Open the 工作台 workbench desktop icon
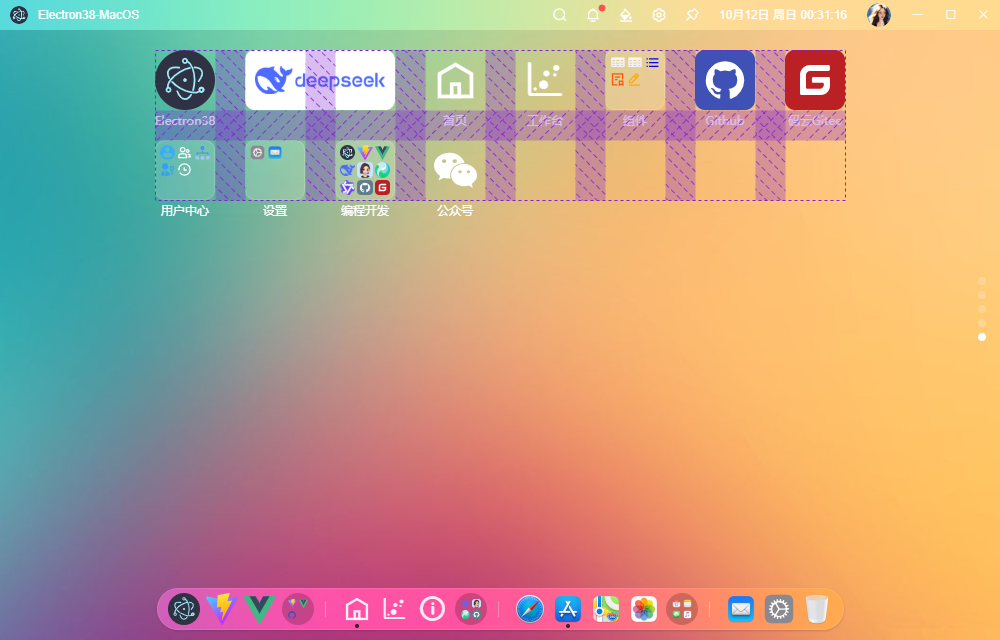Screen dimensions: 1000x640 click(545, 80)
